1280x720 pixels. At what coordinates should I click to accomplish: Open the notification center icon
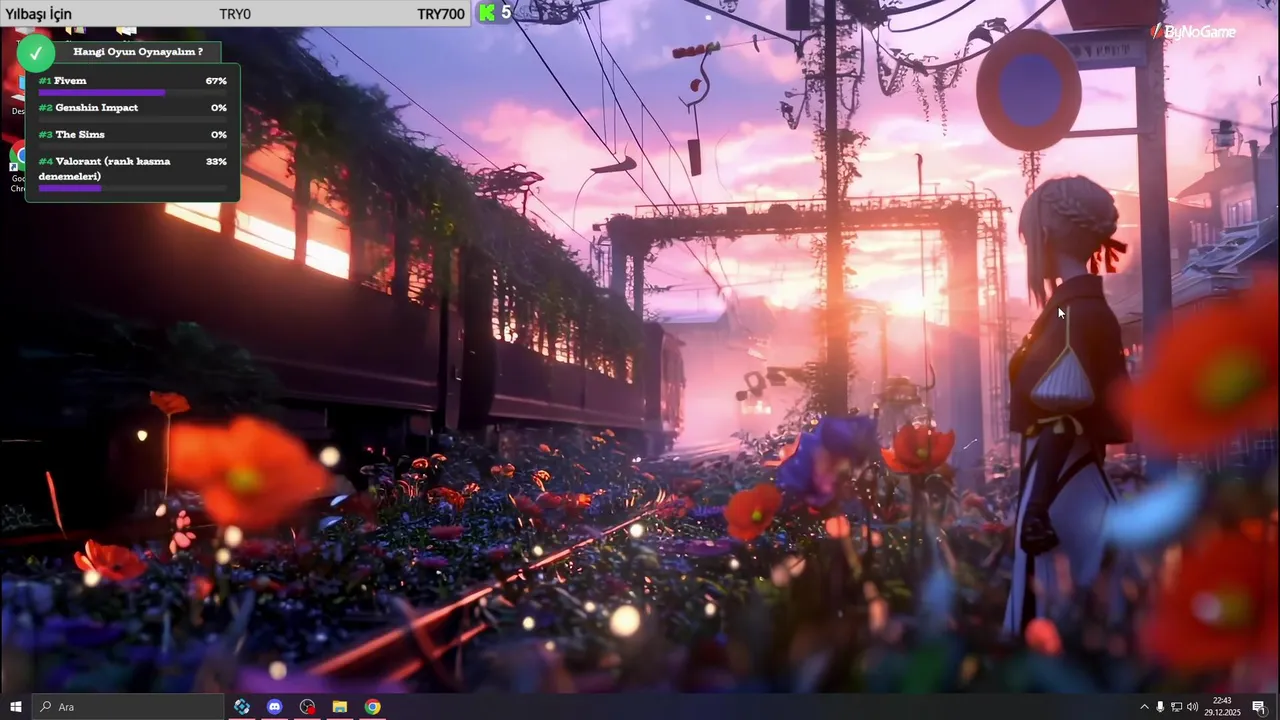(x=1259, y=707)
